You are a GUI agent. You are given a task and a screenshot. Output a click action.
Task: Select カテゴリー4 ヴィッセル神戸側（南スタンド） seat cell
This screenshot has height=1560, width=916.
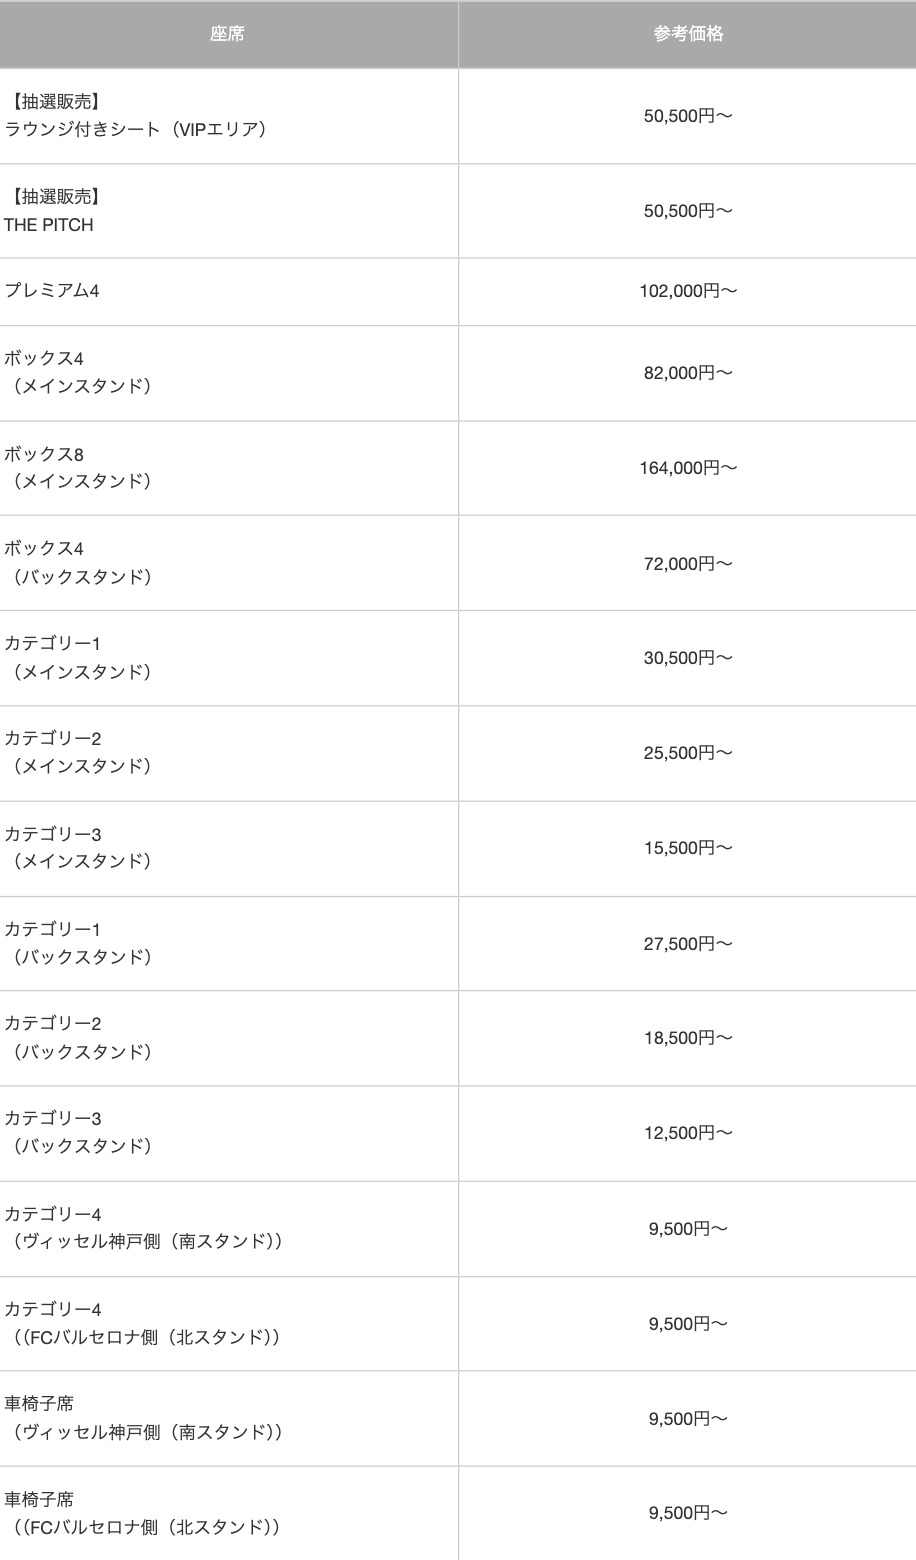144,1228
